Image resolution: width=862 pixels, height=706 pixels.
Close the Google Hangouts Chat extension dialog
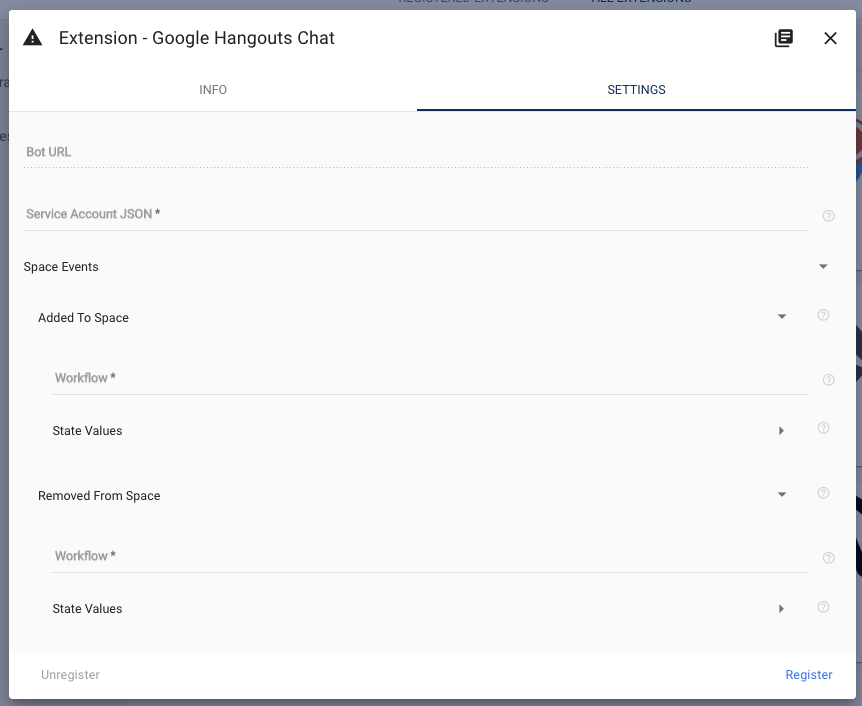tap(830, 38)
